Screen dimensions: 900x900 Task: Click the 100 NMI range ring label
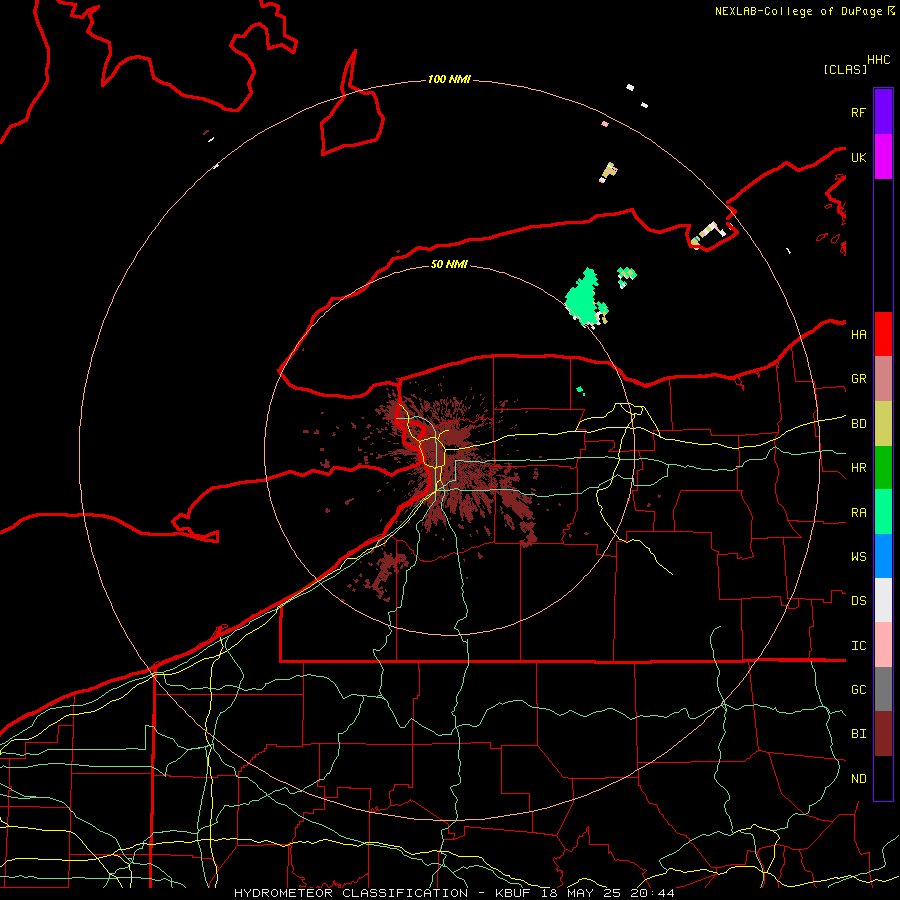449,79
